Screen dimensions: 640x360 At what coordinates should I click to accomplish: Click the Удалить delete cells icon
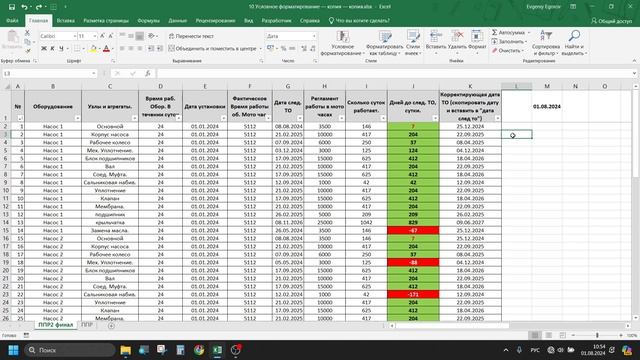[457, 37]
